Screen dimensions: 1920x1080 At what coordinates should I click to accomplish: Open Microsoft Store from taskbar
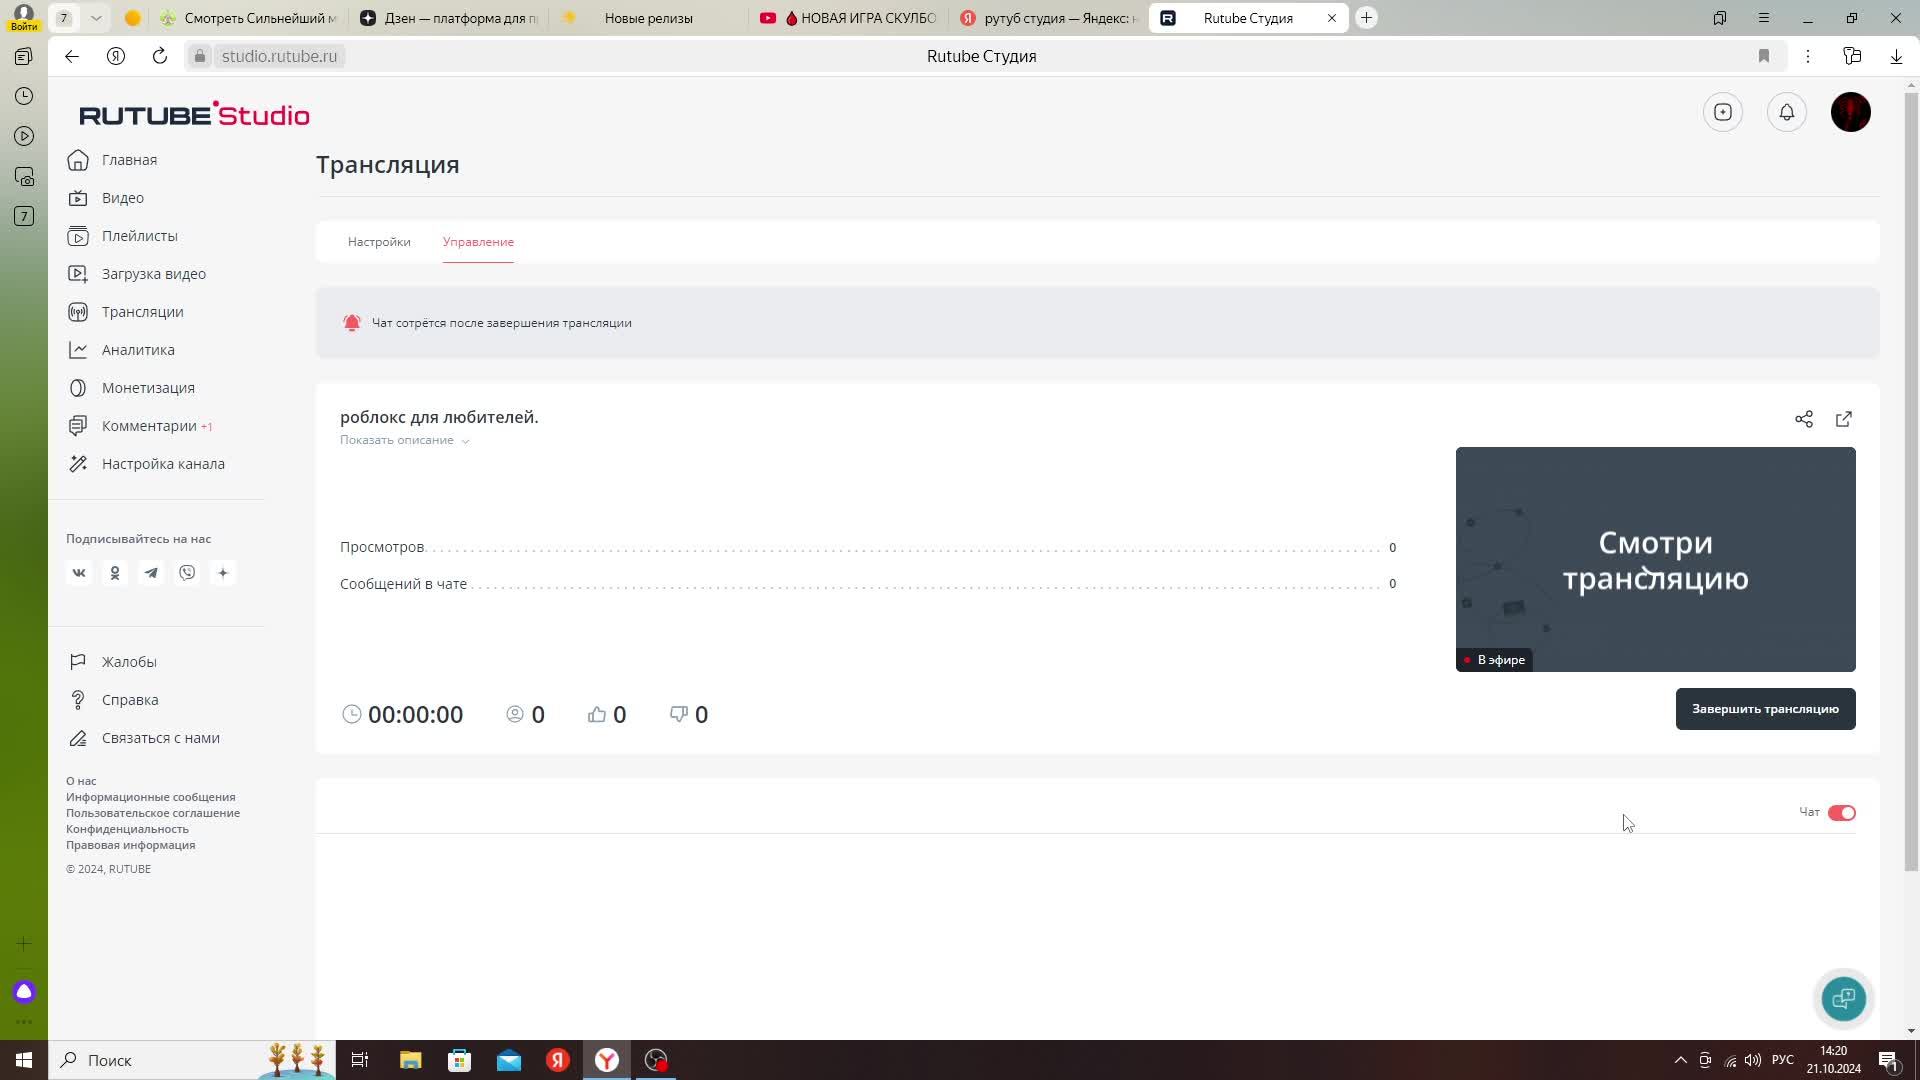coord(459,1060)
